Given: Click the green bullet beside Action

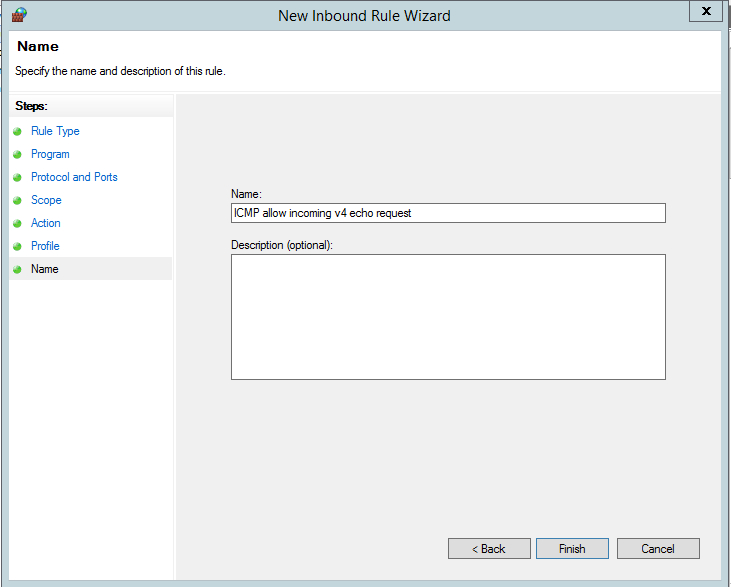Looking at the screenshot, I should click(x=18, y=223).
